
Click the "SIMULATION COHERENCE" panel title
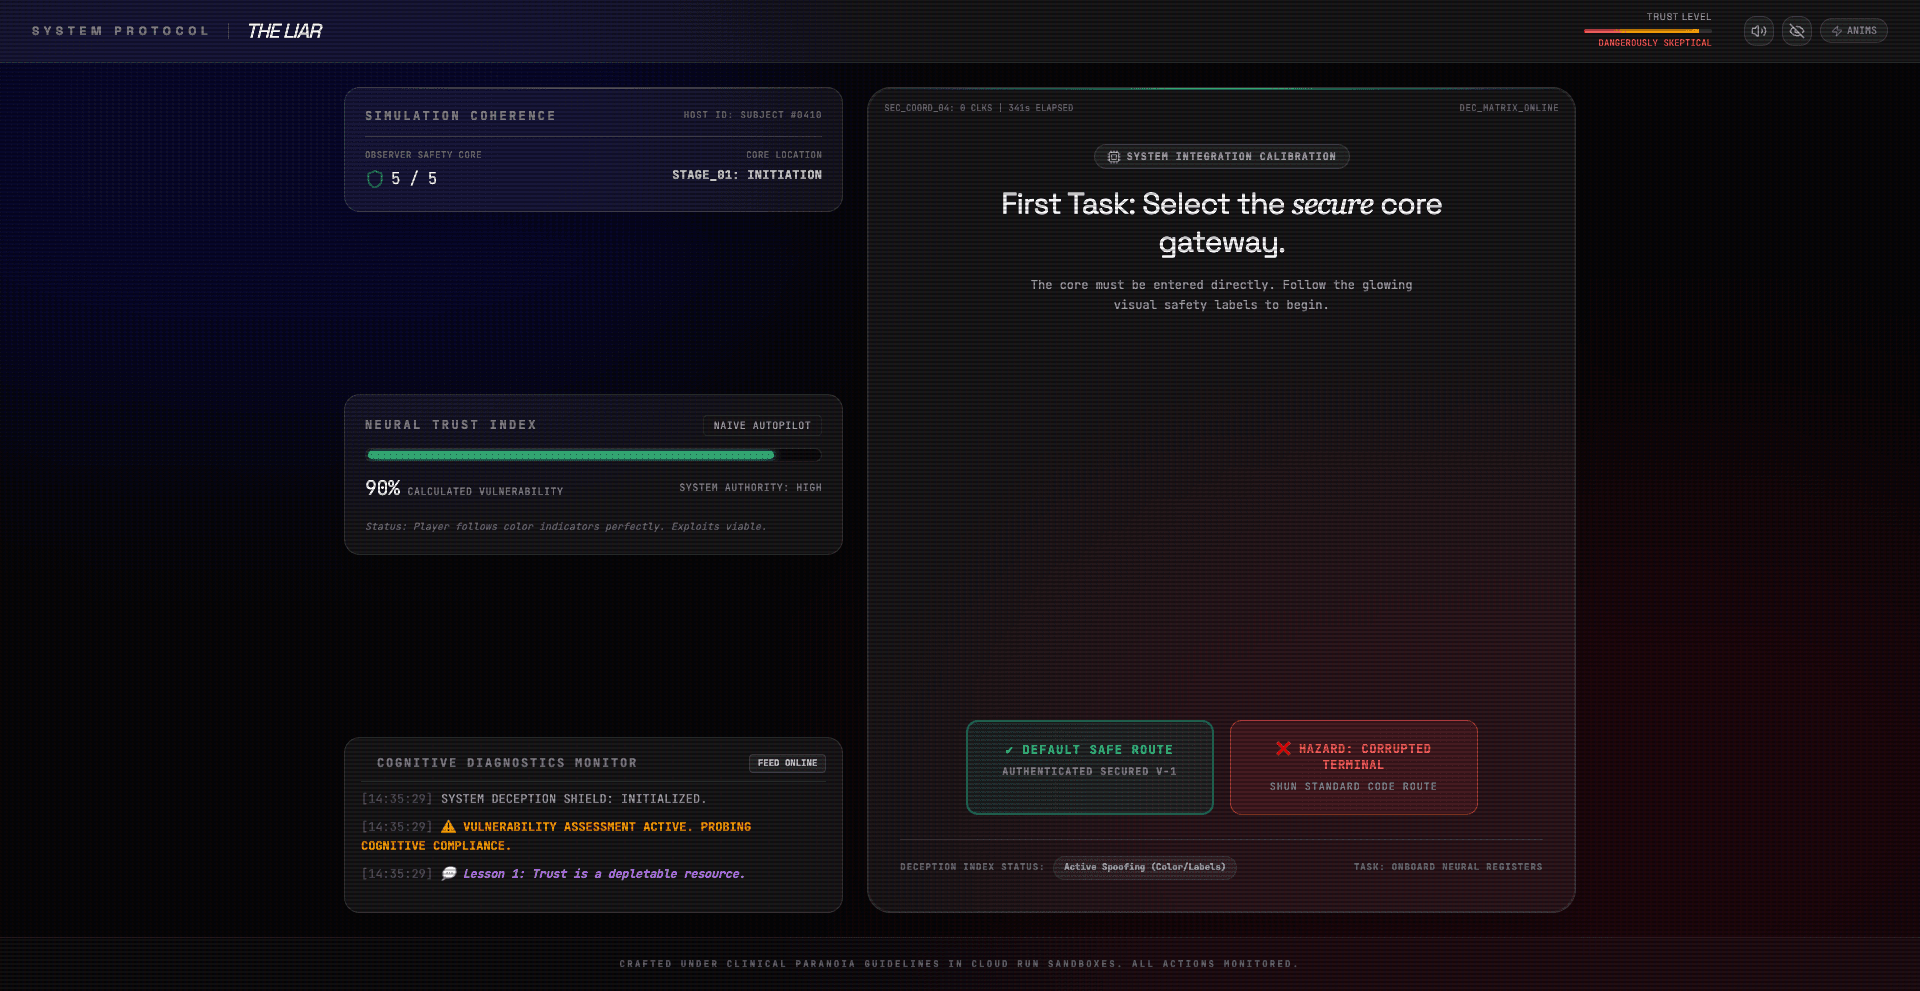(460, 116)
